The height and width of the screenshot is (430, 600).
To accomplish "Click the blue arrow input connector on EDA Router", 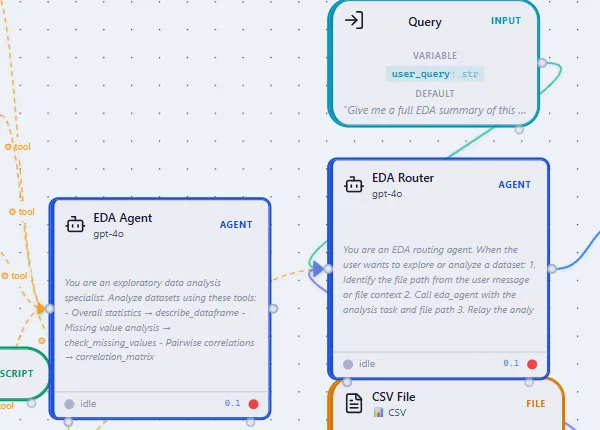I will [318, 269].
